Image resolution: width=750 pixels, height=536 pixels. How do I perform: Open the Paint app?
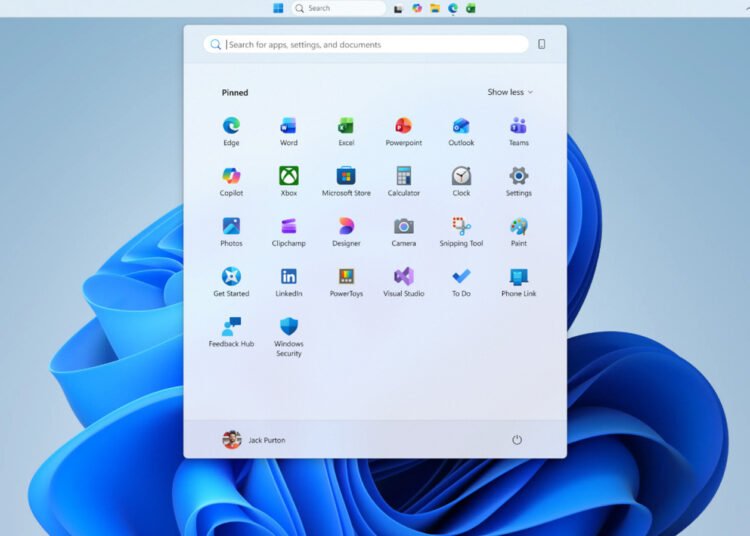[x=518, y=231]
